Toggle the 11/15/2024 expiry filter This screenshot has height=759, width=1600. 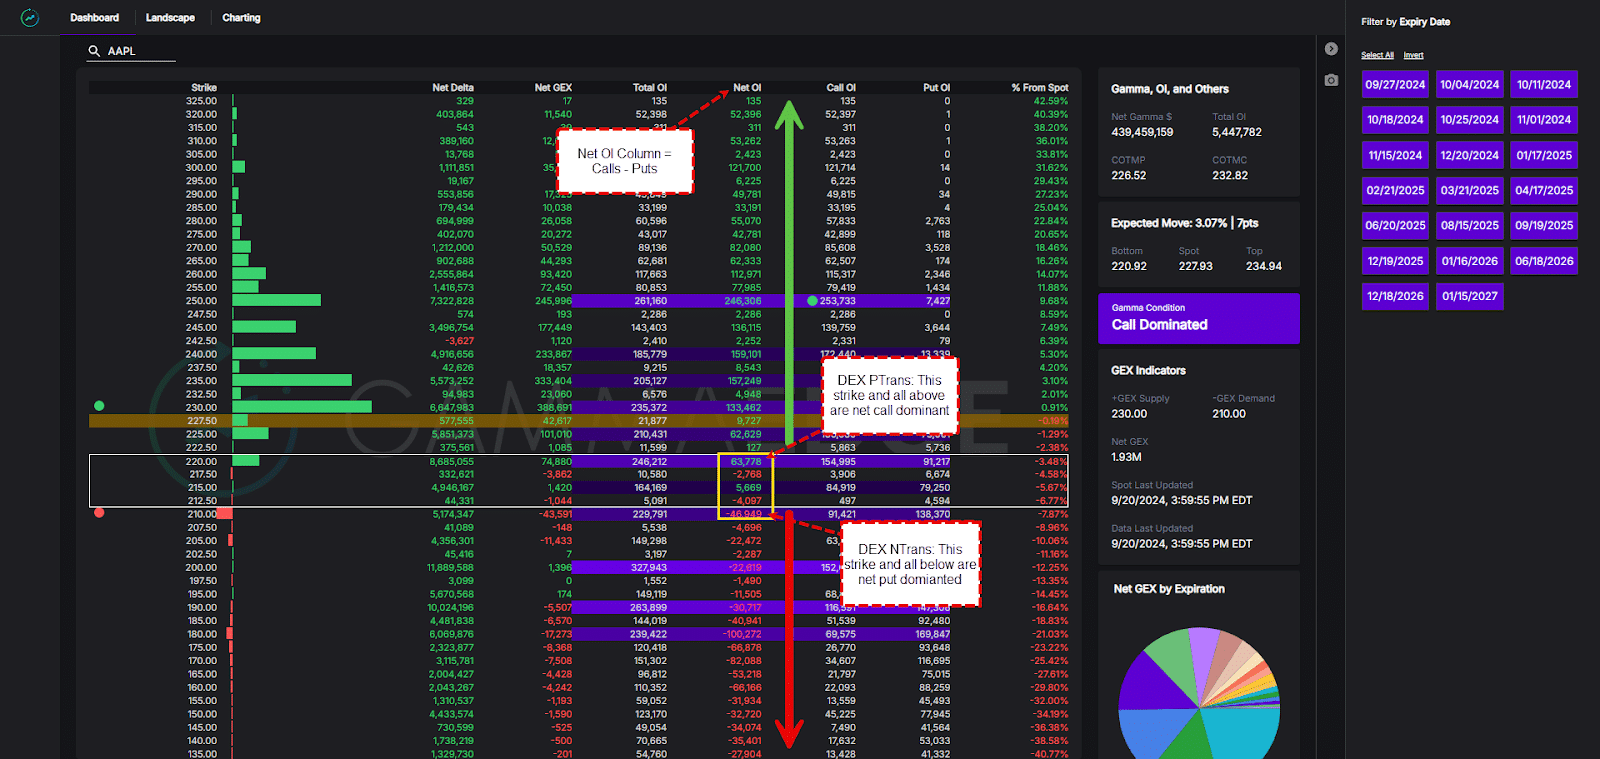pyautogui.click(x=1395, y=155)
